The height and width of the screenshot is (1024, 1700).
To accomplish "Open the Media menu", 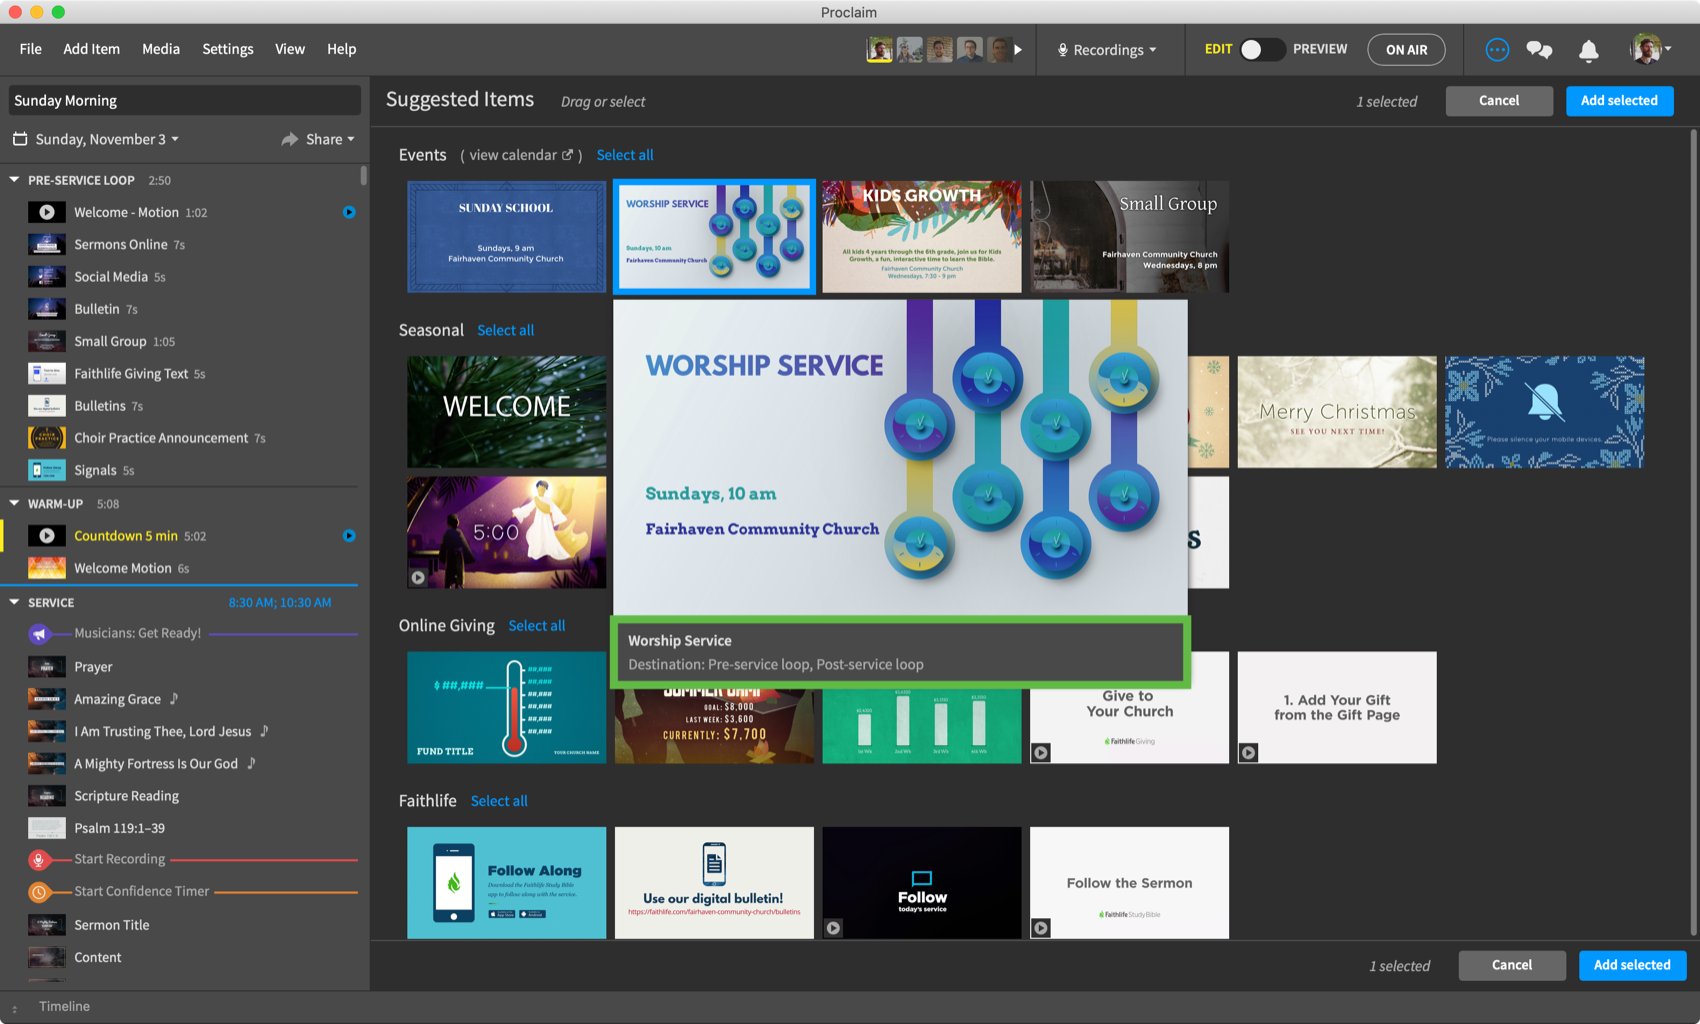I will coord(161,49).
